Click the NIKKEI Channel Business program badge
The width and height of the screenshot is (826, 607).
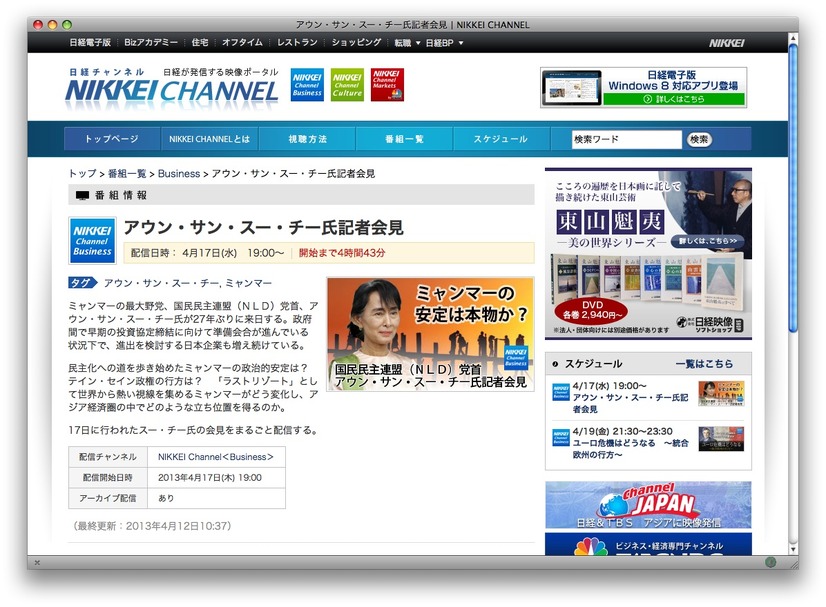[x=92, y=240]
